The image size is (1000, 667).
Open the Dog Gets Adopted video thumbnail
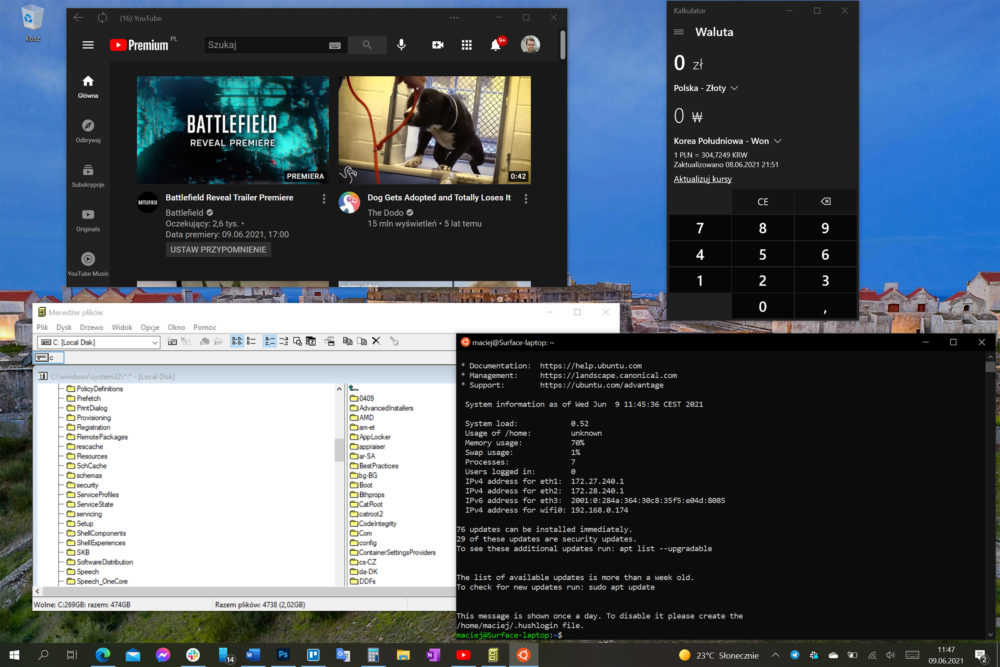click(x=434, y=130)
